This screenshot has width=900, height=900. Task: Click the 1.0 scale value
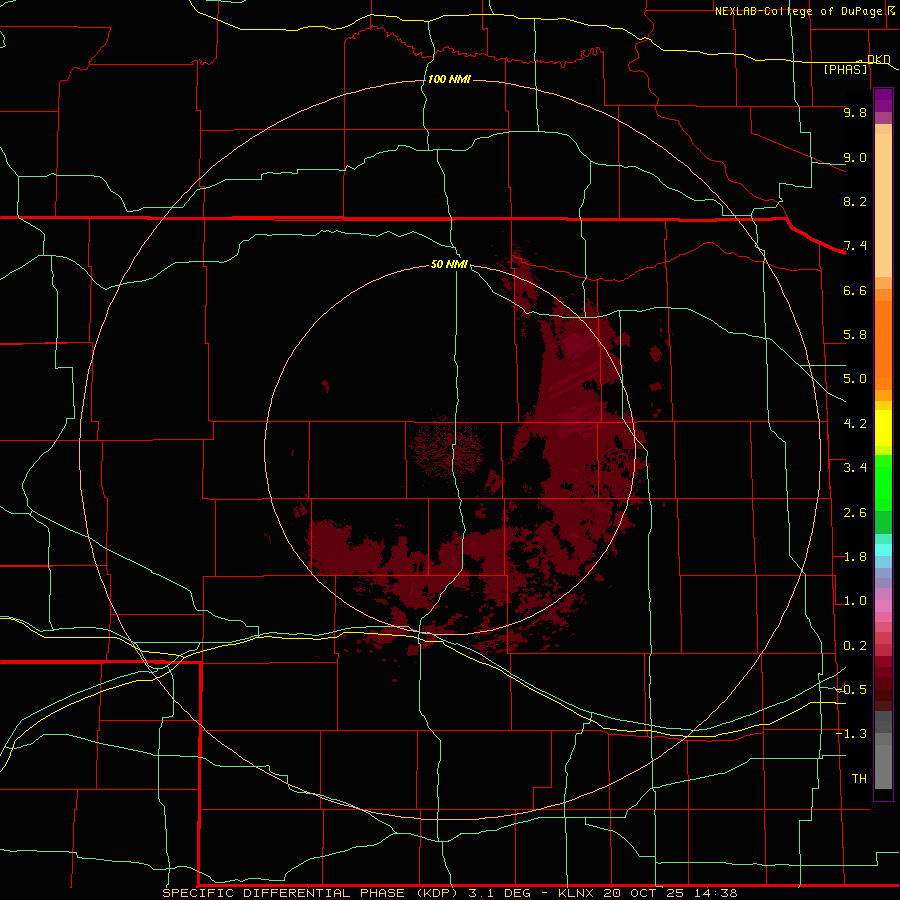tap(855, 601)
